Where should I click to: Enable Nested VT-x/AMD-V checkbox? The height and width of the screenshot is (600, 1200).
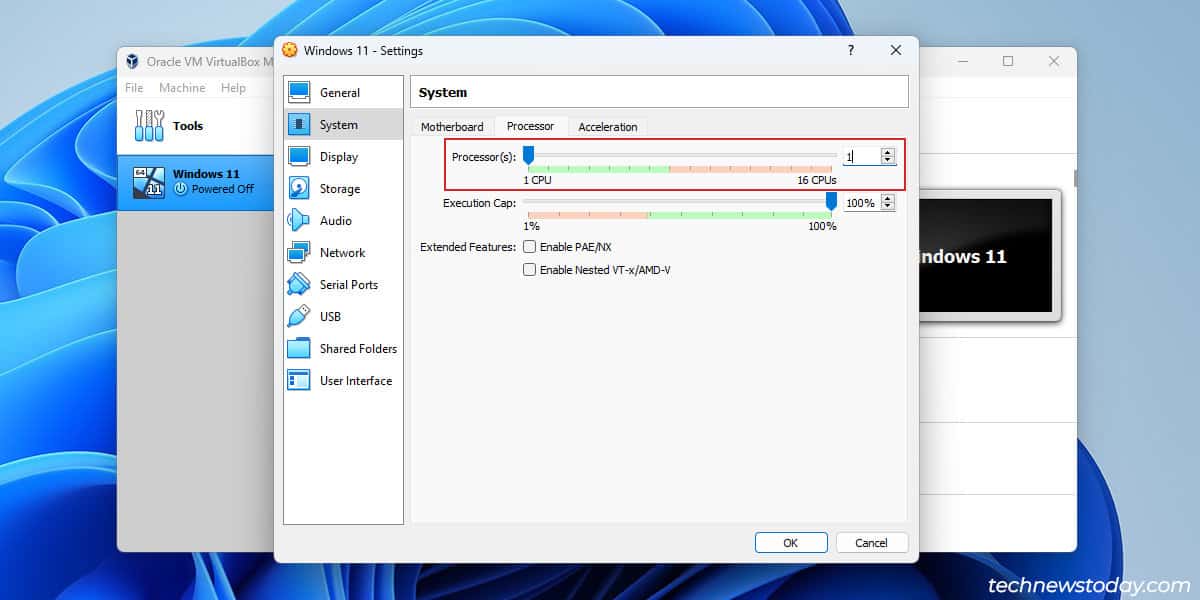click(x=530, y=269)
